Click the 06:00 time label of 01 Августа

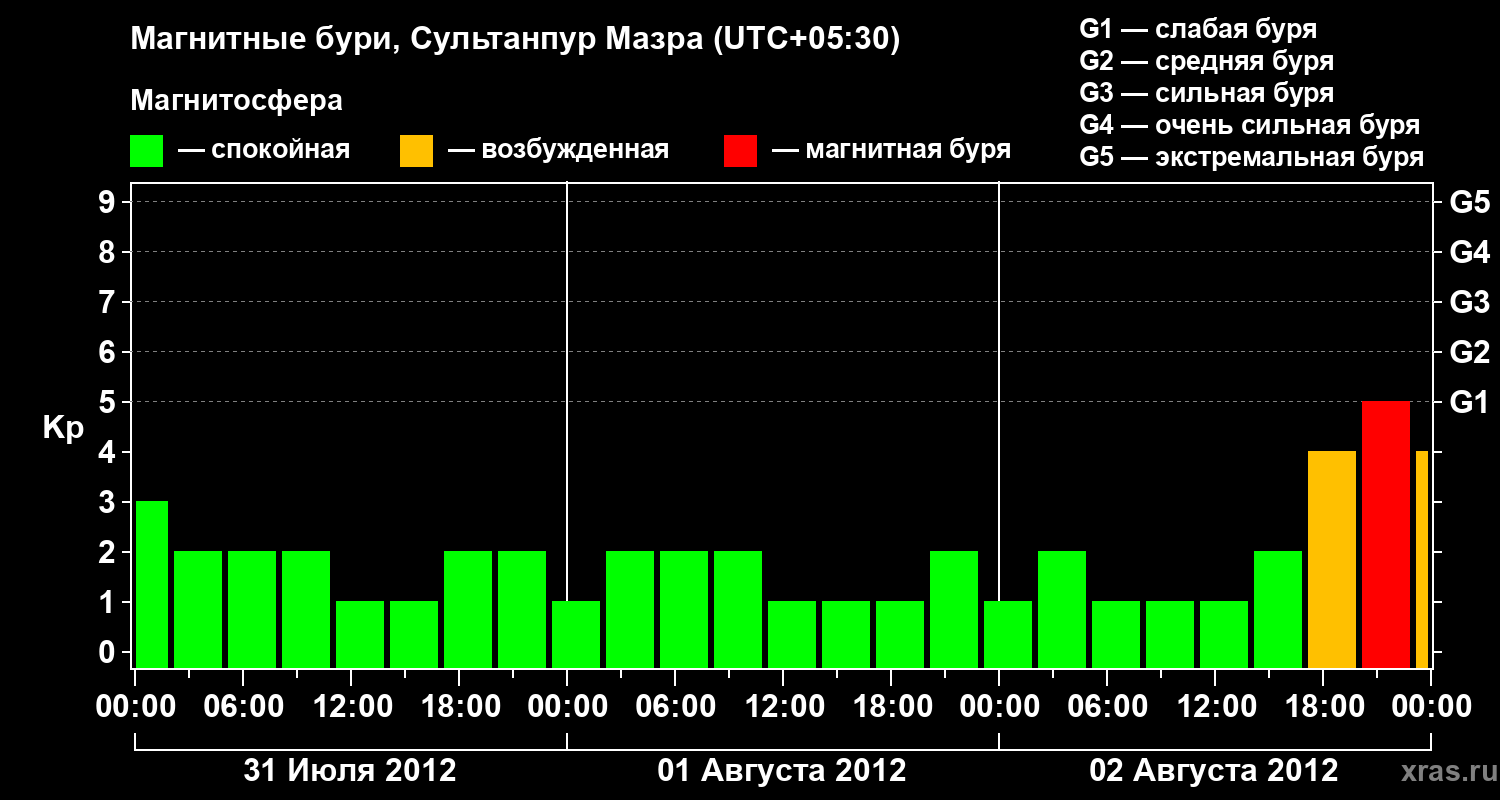point(674,707)
